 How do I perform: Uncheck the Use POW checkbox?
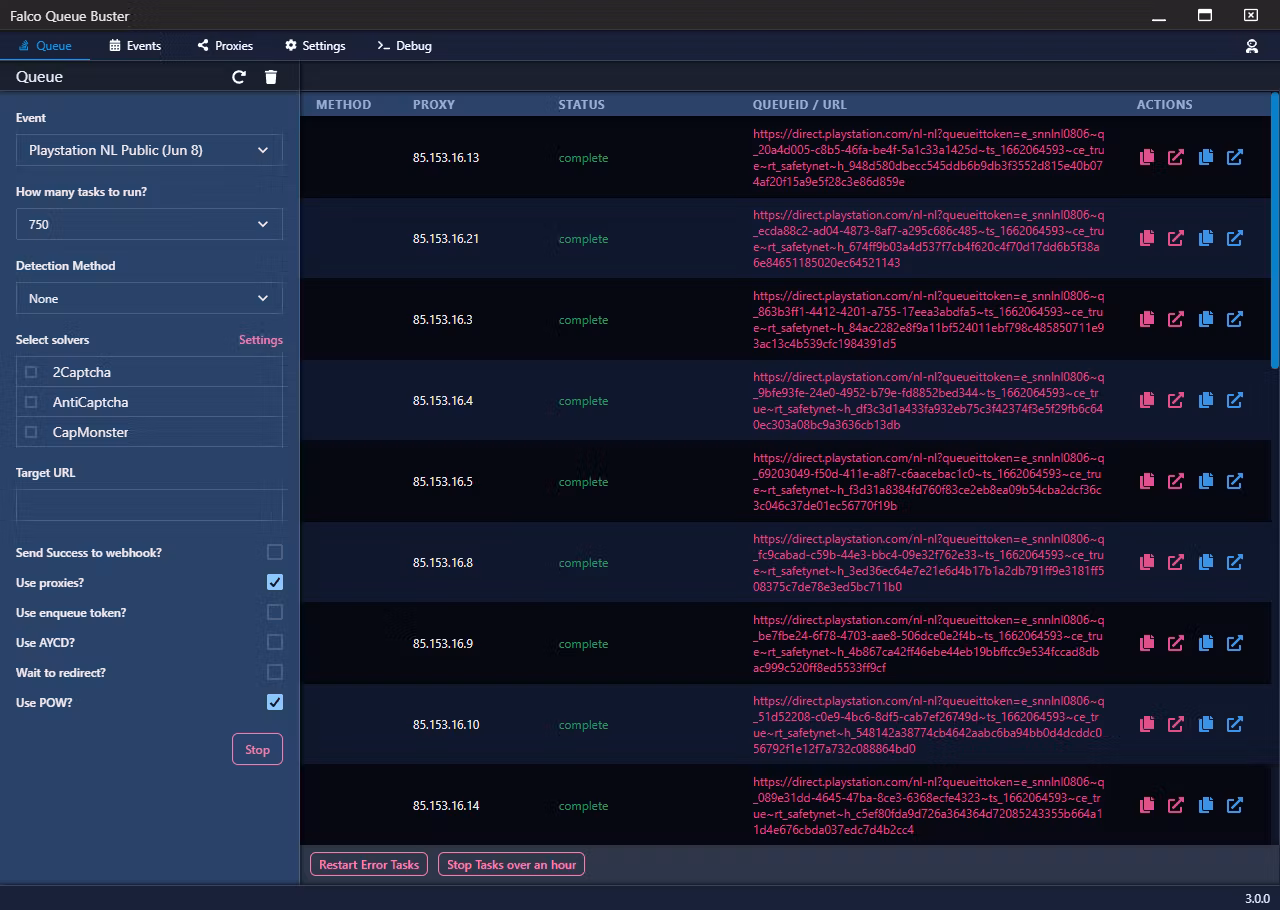click(x=275, y=702)
